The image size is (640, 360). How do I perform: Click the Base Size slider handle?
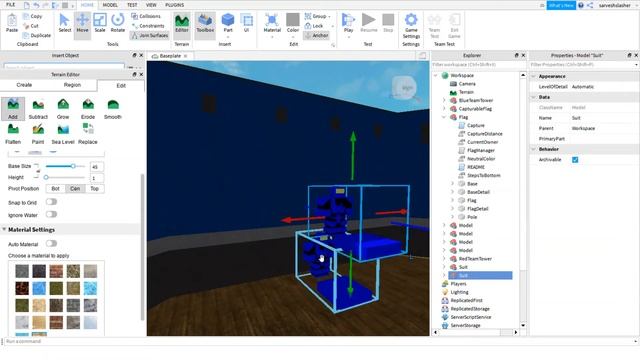pyautogui.click(x=73, y=166)
